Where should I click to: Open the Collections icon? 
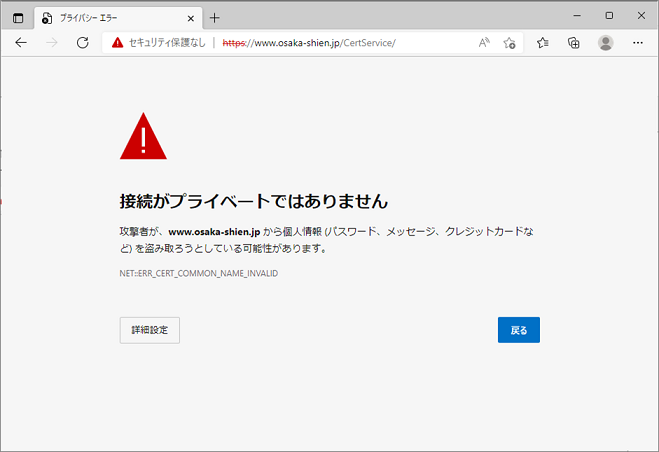tap(574, 42)
